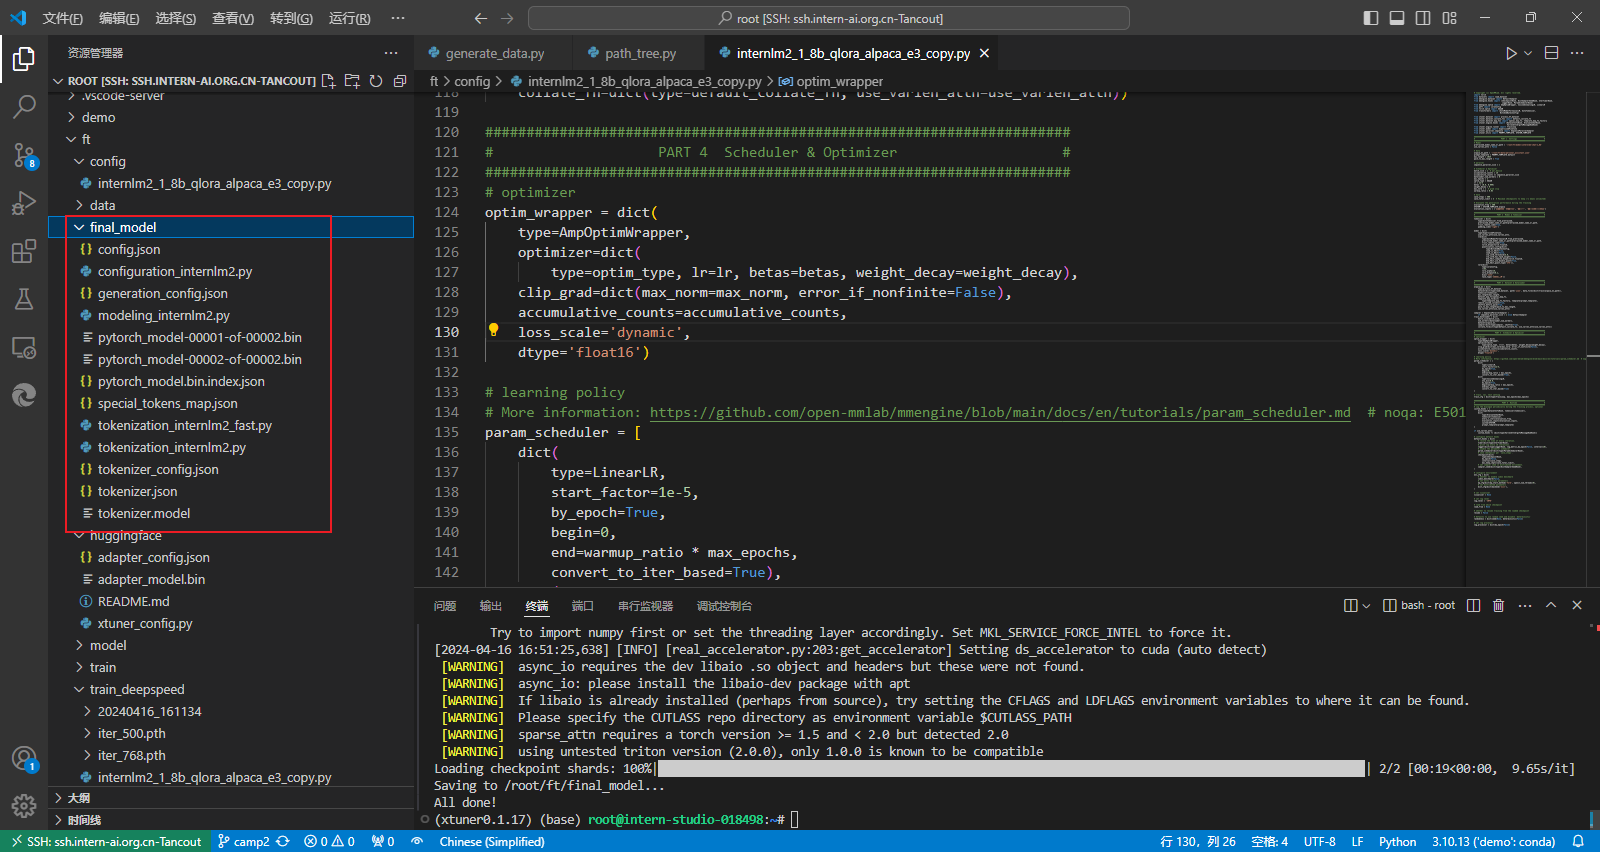
Task: Click the lightbulb code action on line 130
Action: [493, 331]
